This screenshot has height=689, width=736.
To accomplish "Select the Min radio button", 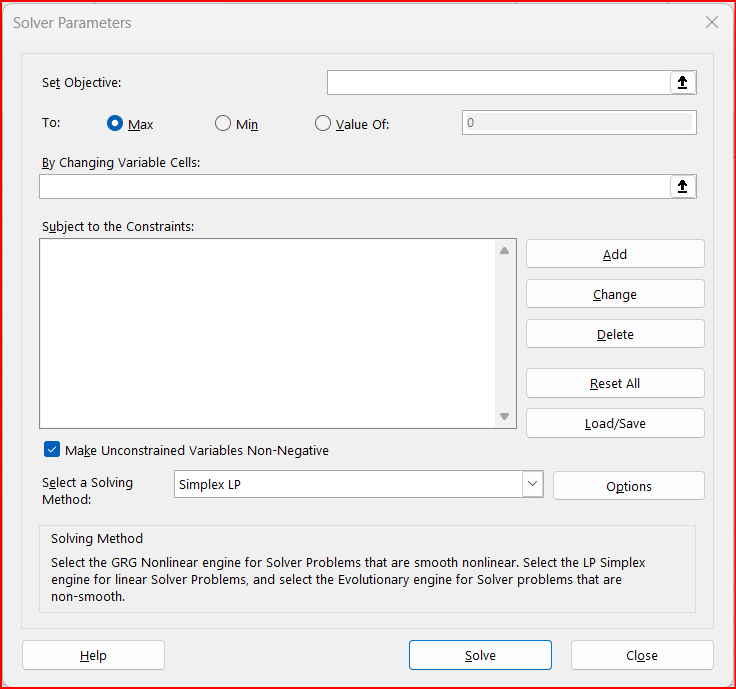I will [223, 124].
